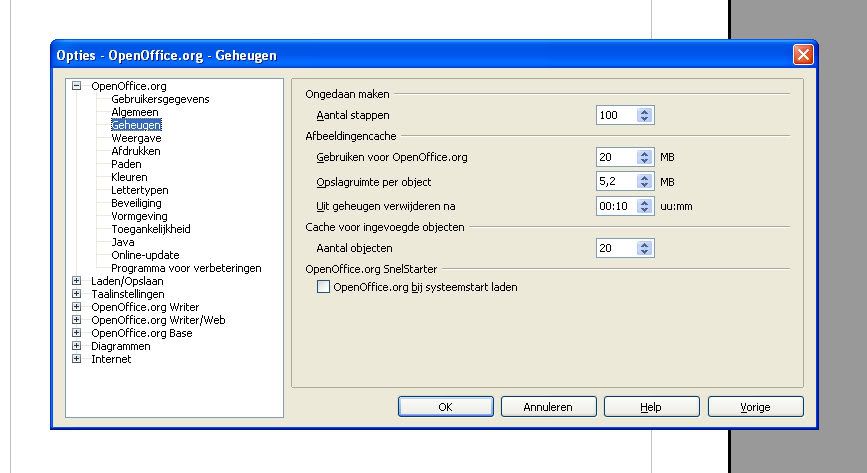The width and height of the screenshot is (867, 473).
Task: Select the OpenOffice.org Writer tree label
Action: [145, 307]
